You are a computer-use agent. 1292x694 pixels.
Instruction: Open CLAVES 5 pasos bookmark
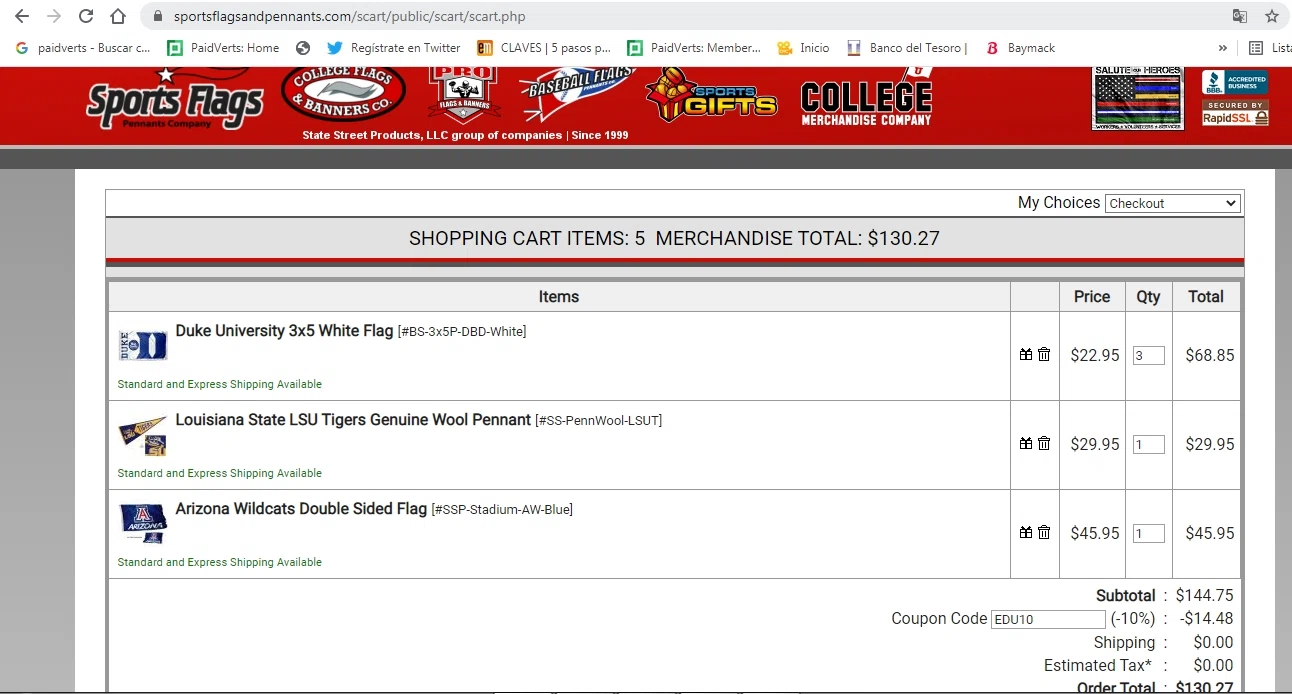pos(544,48)
